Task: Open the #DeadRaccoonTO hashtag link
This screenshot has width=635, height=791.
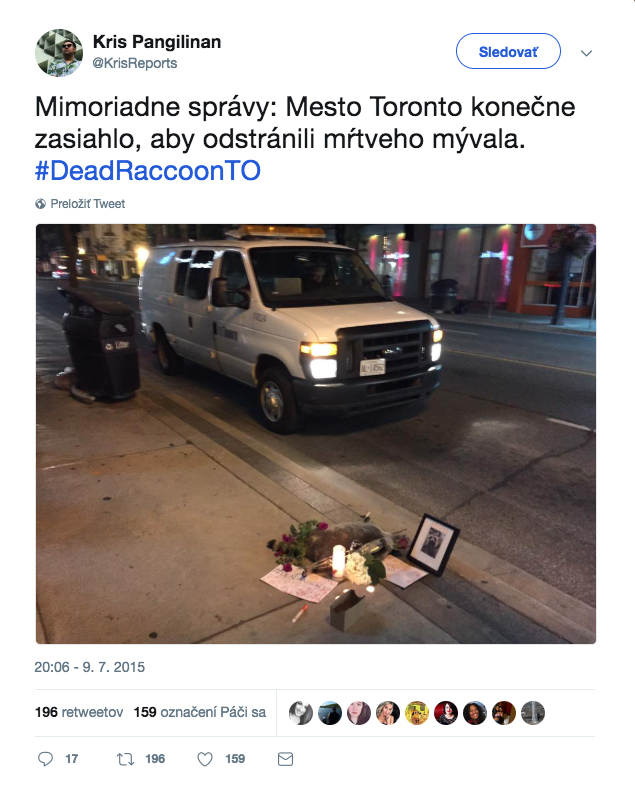Action: tap(148, 171)
